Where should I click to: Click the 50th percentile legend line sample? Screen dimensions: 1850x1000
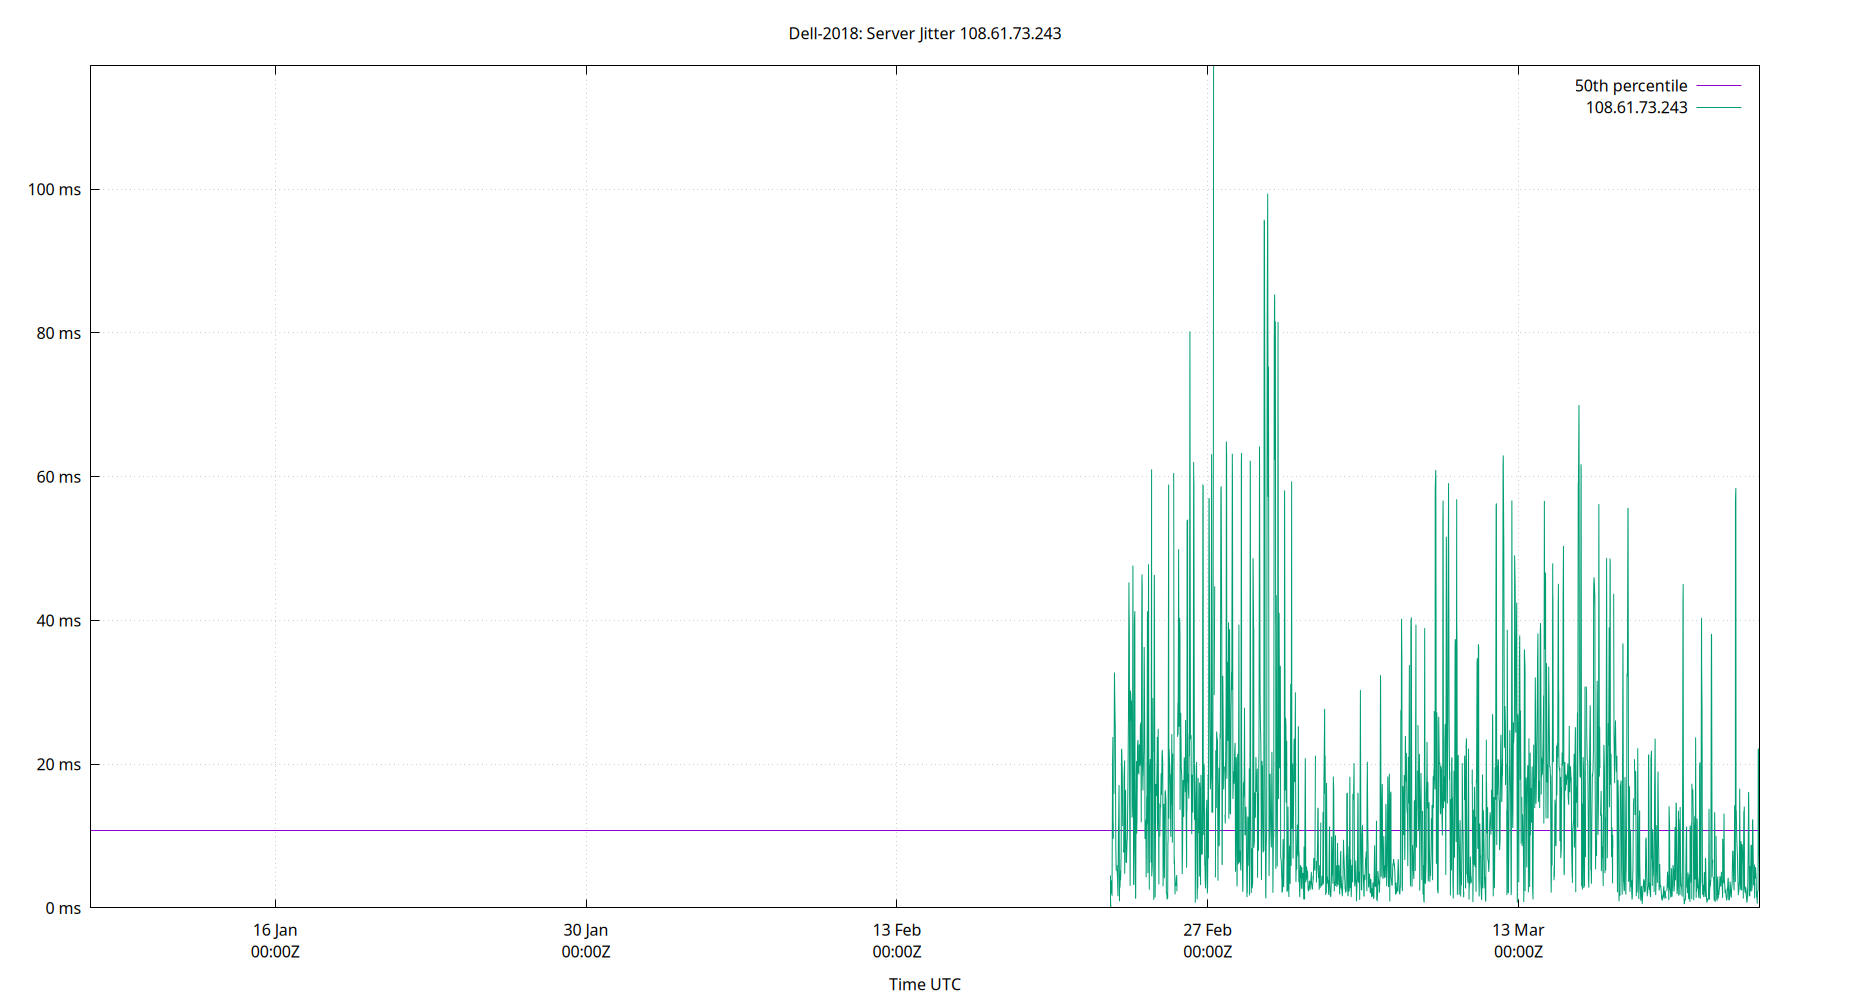1717,85
